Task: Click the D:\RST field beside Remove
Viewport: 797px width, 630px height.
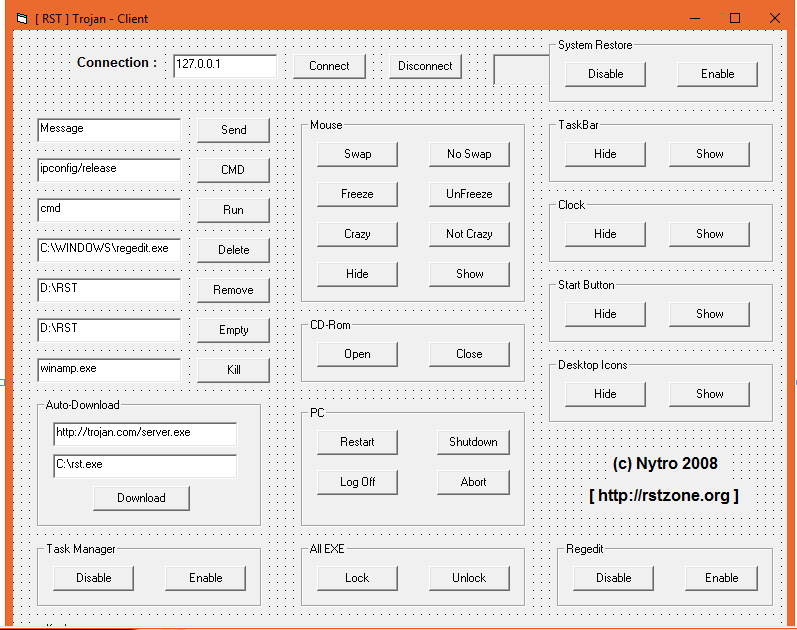Action: (x=109, y=290)
